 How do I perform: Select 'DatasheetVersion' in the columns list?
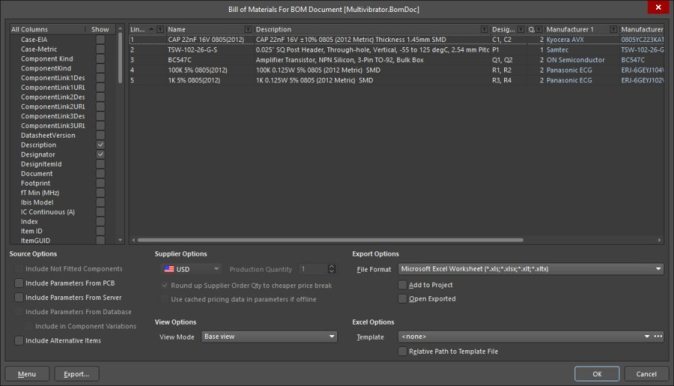point(48,135)
